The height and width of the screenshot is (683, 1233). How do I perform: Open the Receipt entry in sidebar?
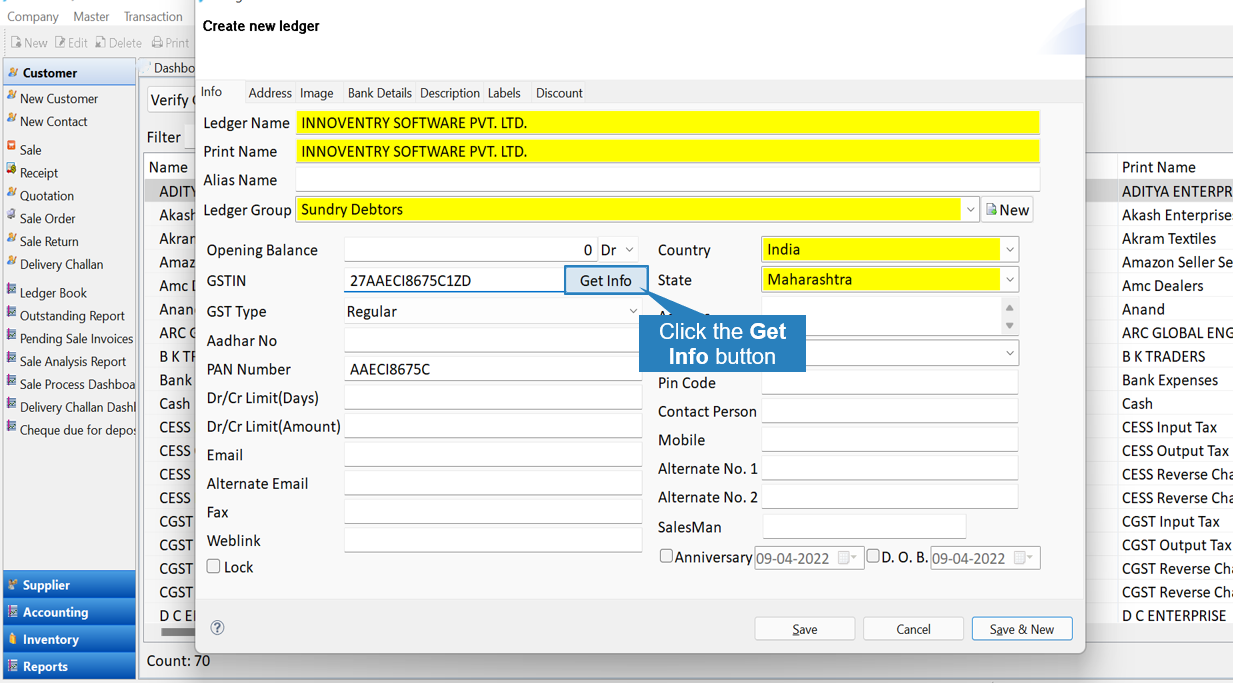pos(39,172)
